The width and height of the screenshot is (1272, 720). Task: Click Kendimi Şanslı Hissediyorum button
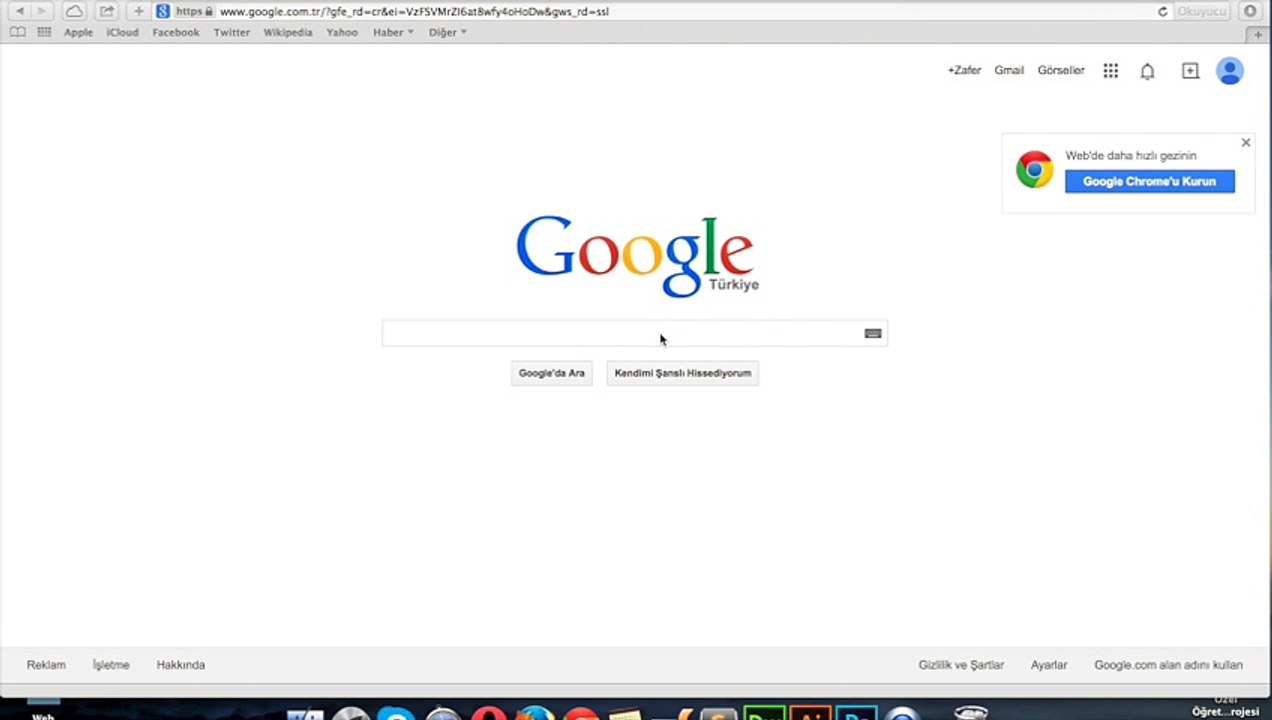[683, 373]
